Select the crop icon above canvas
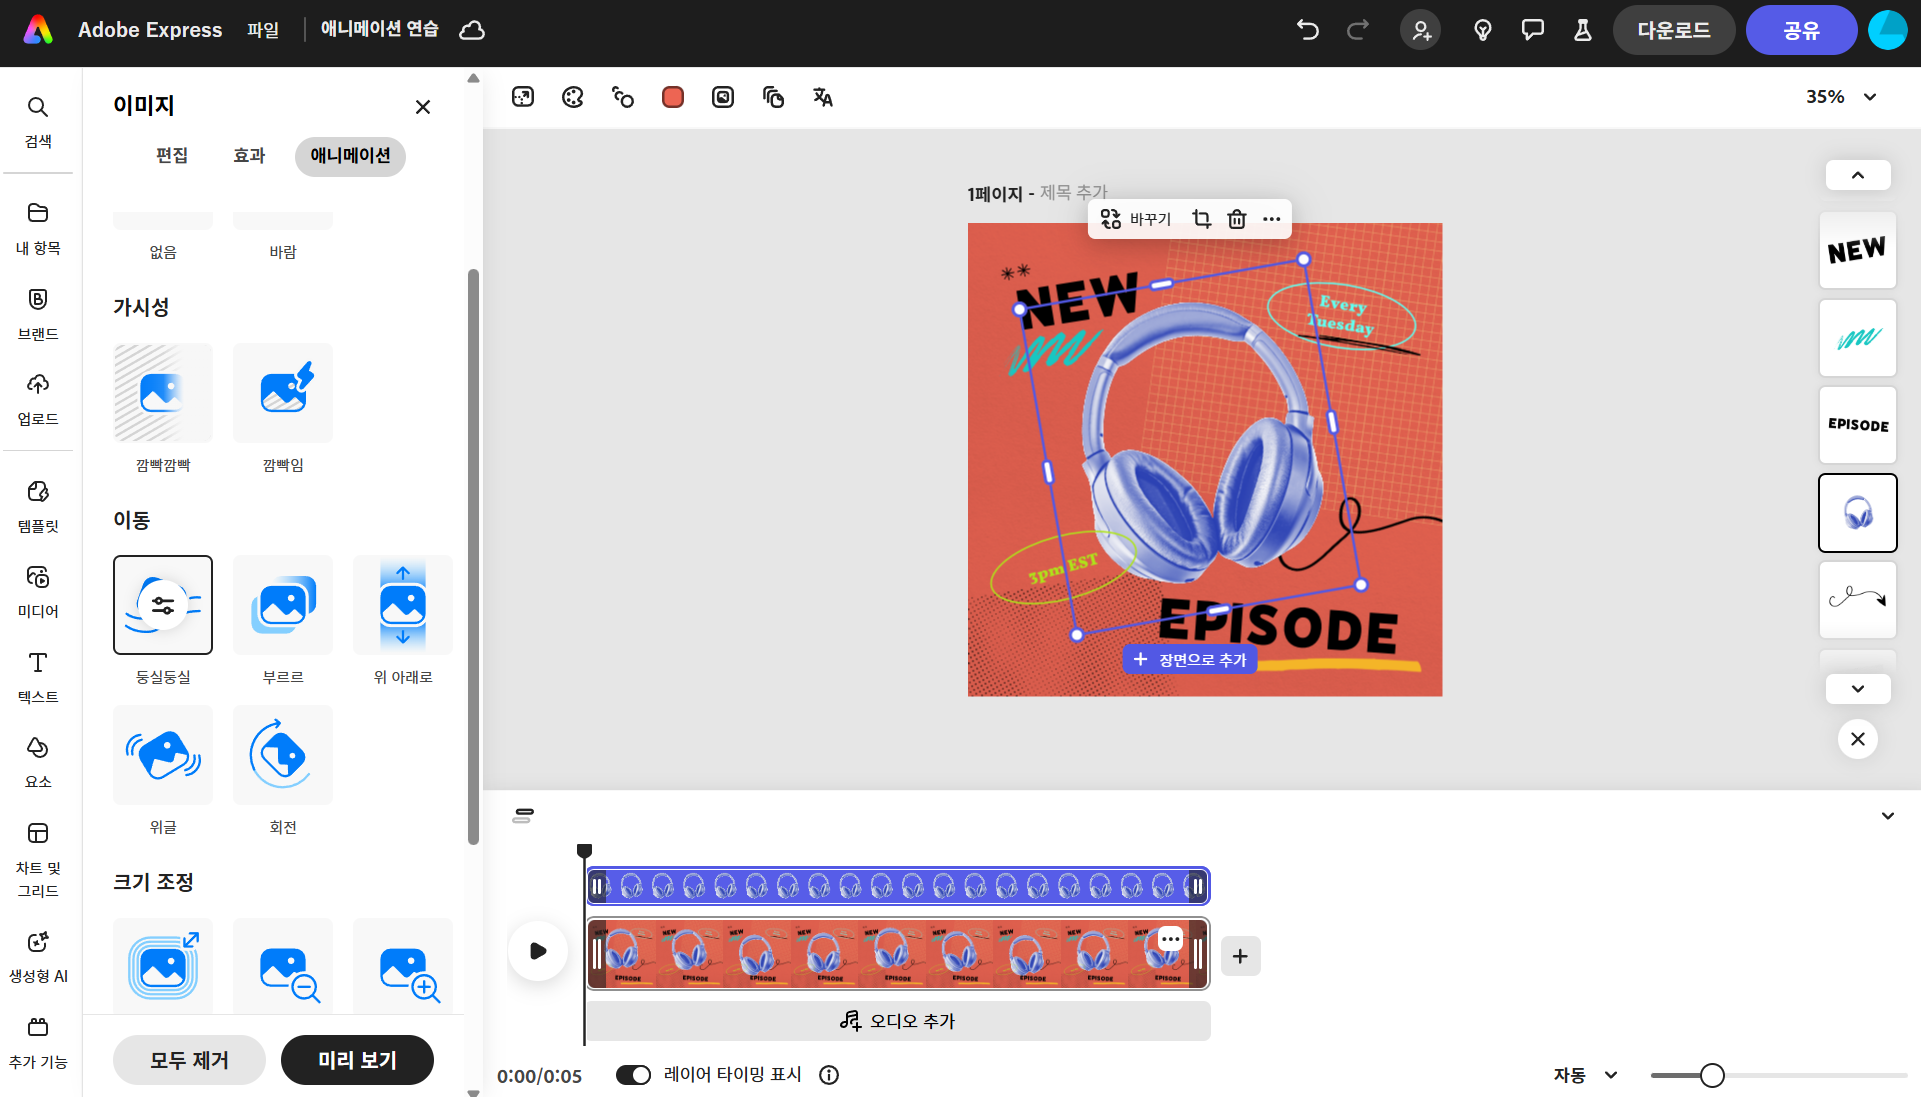 click(x=1202, y=219)
